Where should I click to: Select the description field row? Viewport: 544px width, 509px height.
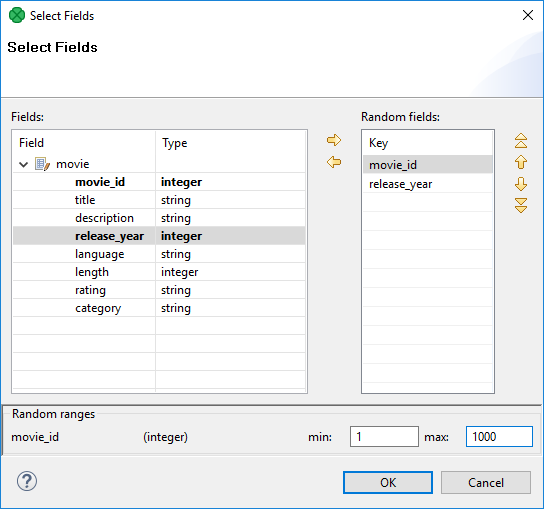click(x=159, y=218)
